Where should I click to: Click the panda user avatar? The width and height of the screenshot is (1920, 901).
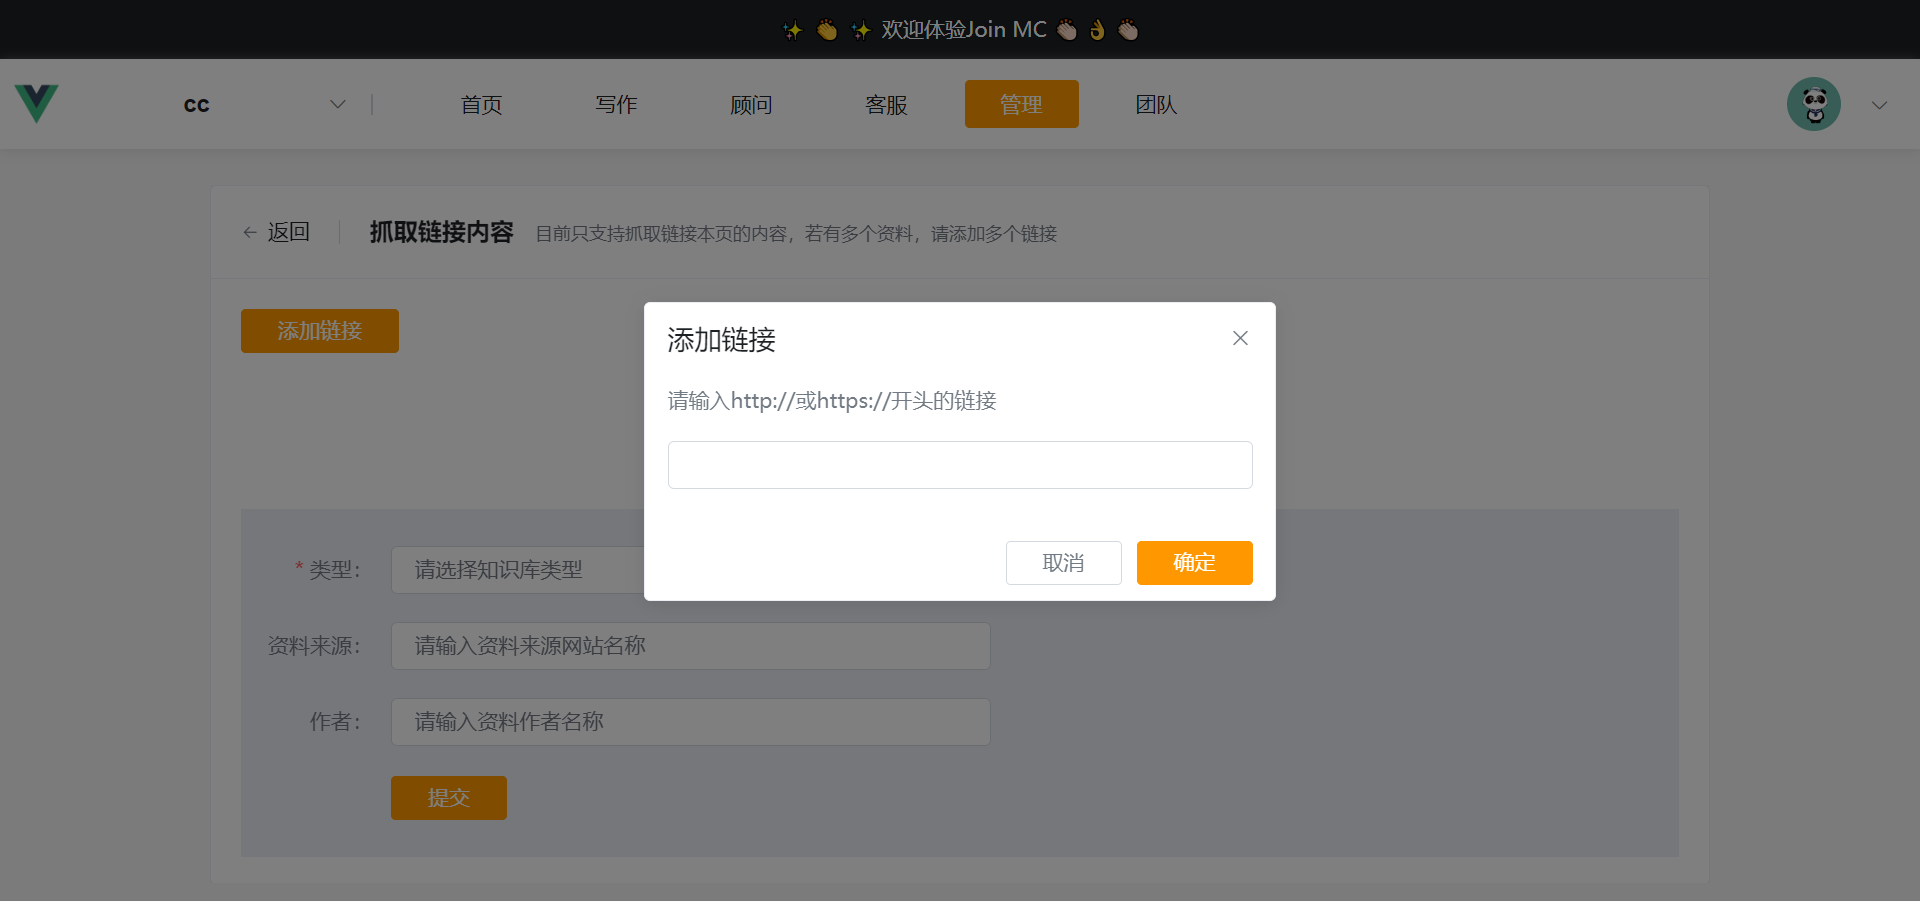(1813, 104)
